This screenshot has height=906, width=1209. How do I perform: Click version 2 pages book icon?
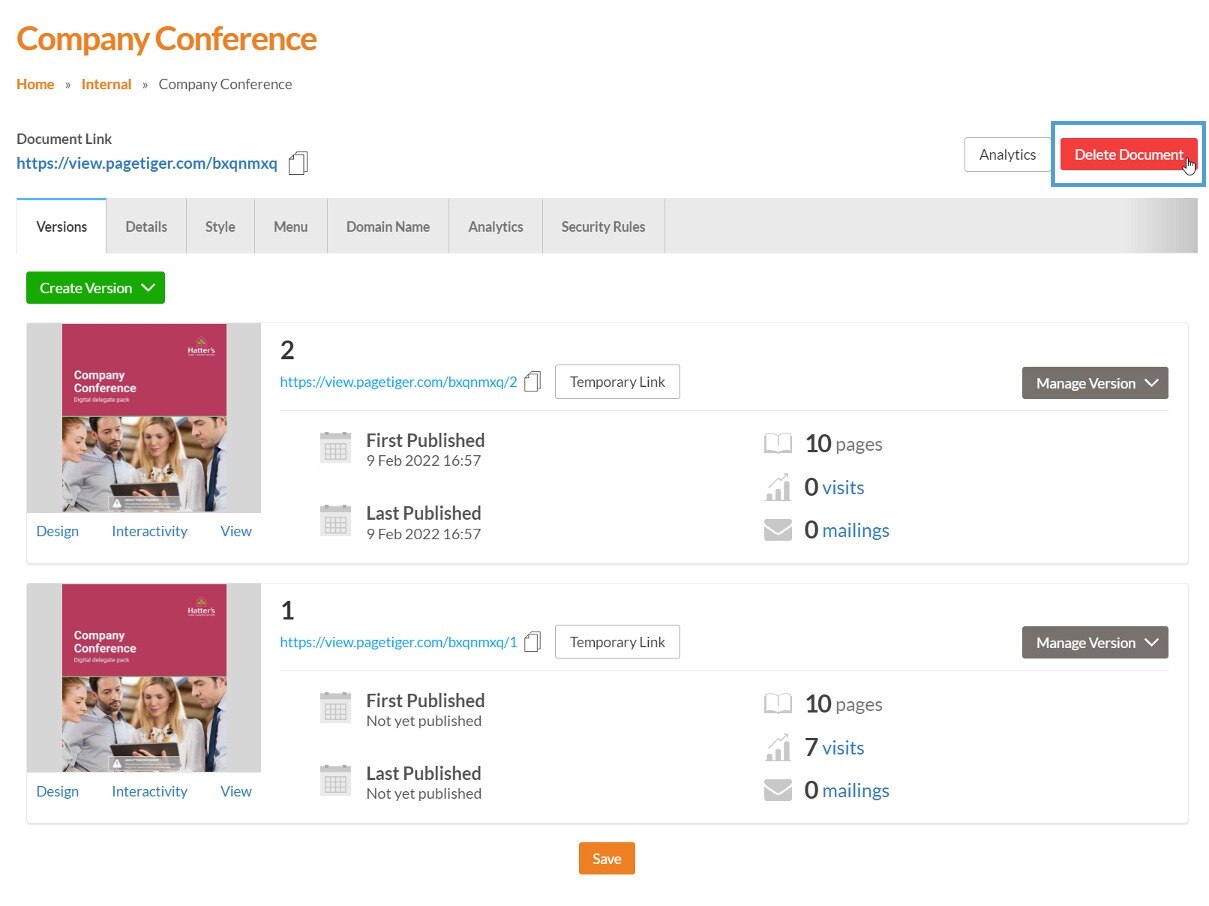(x=778, y=444)
